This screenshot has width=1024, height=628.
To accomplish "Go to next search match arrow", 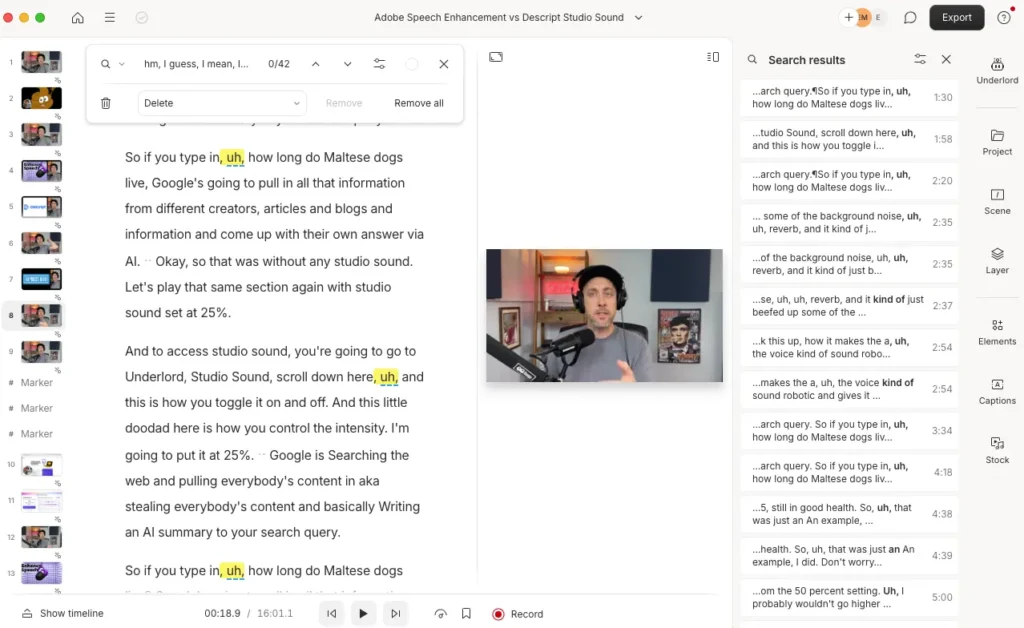I will pos(347,64).
